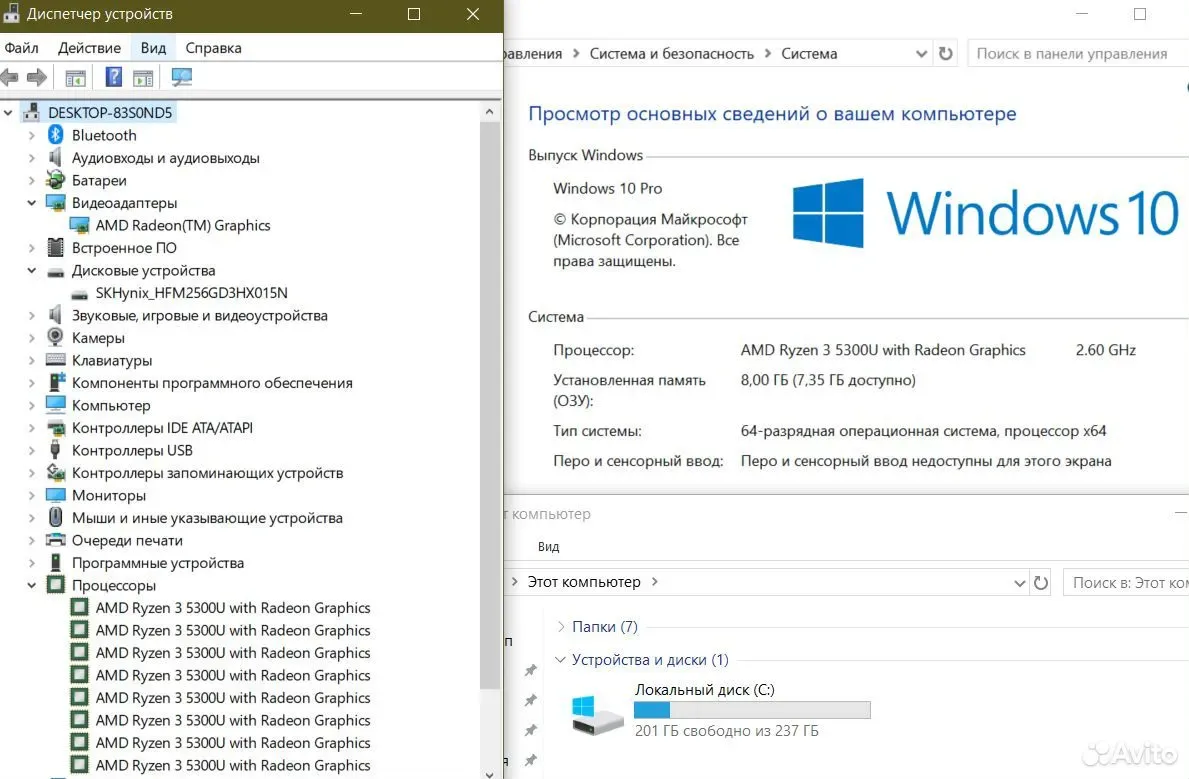1189x779 pixels.
Task: Select the DESKTOP-83S0ND5 computer icon
Action: coord(31,112)
